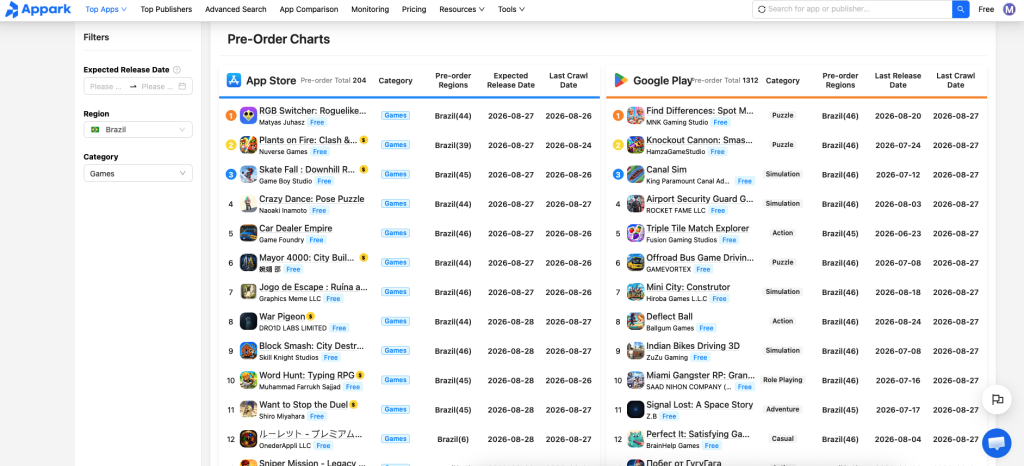Open Car Dealer Empire app icon
The width and height of the screenshot is (1024, 466).
click(248, 233)
